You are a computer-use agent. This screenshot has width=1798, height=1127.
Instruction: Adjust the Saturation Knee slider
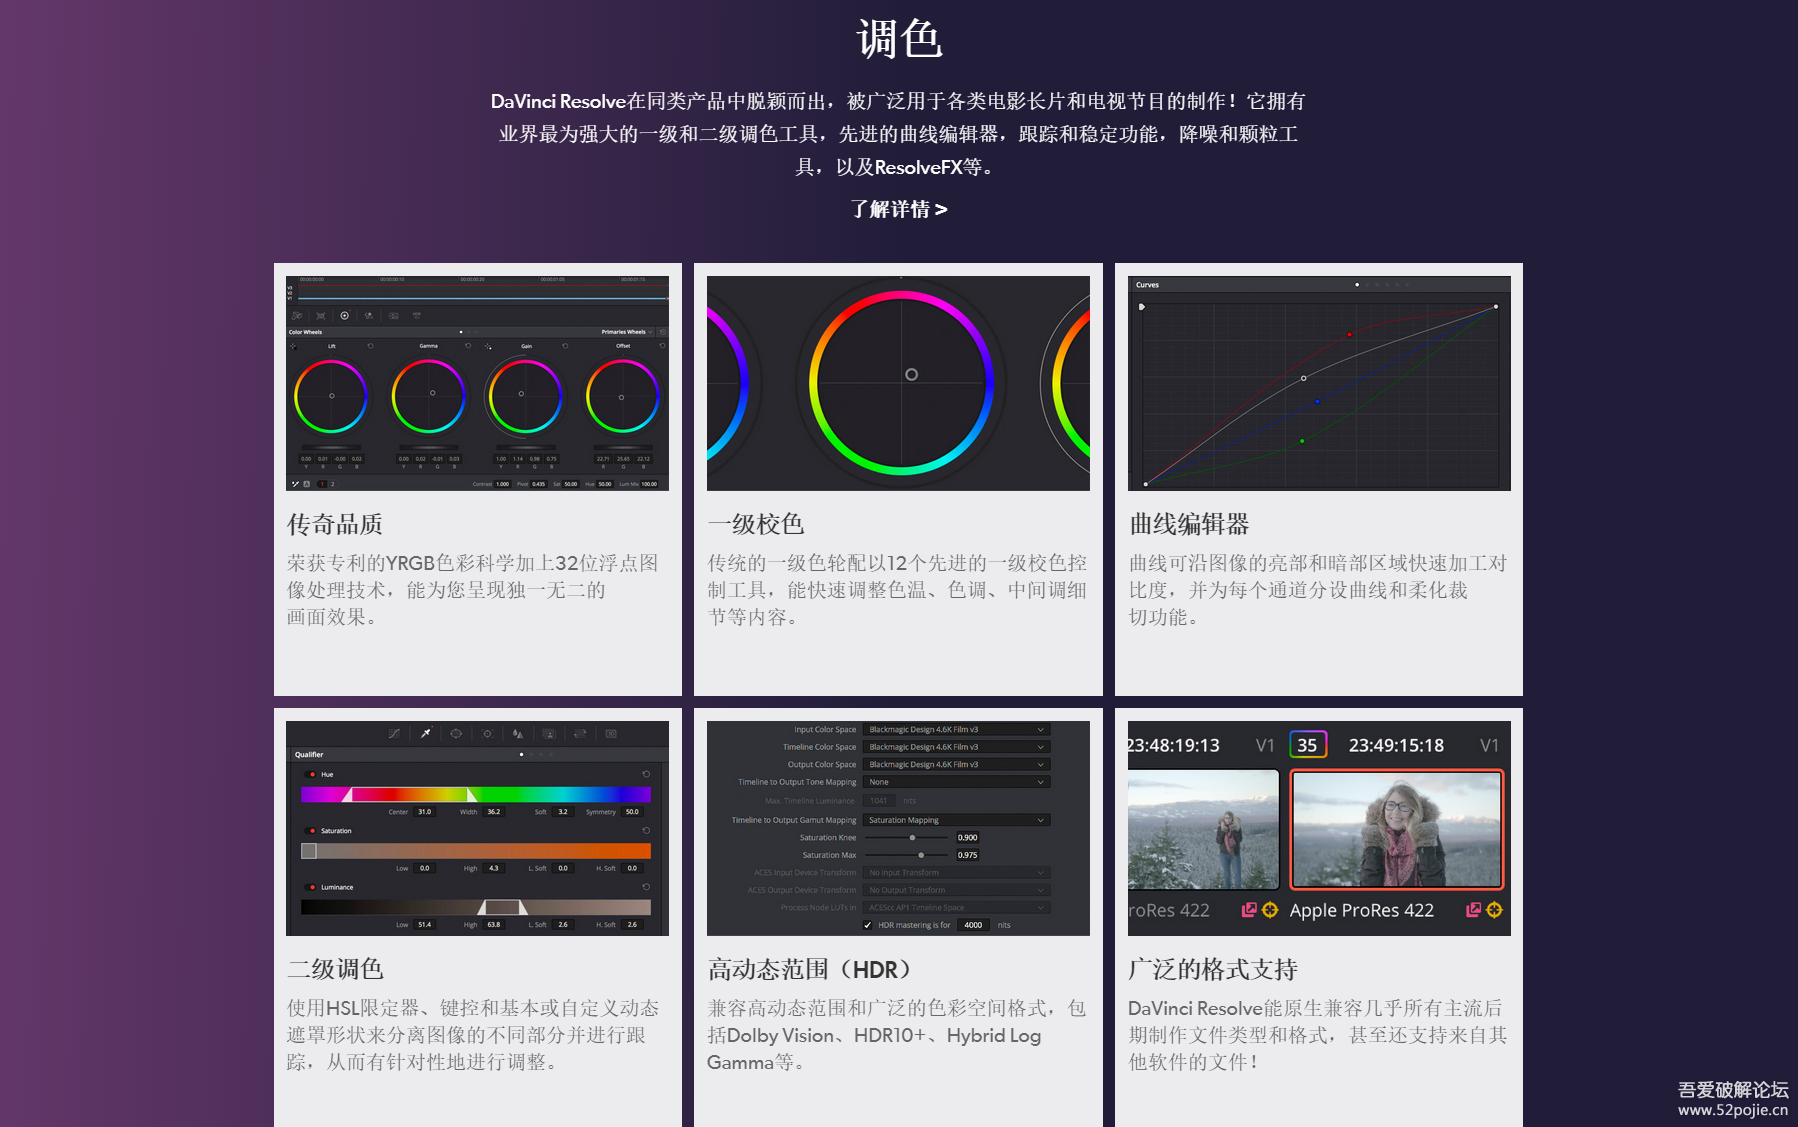(x=912, y=838)
